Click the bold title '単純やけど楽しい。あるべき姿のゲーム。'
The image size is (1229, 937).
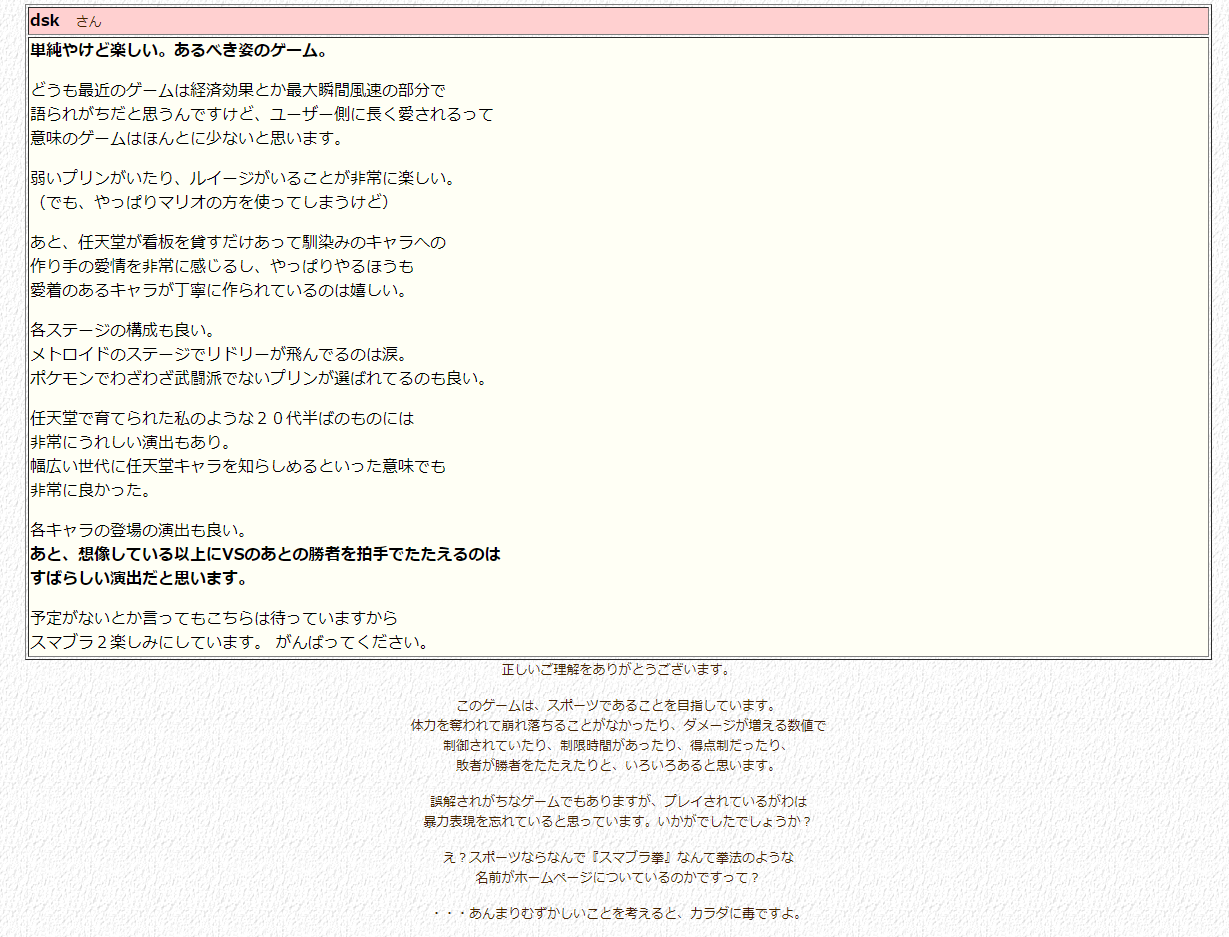(179, 50)
